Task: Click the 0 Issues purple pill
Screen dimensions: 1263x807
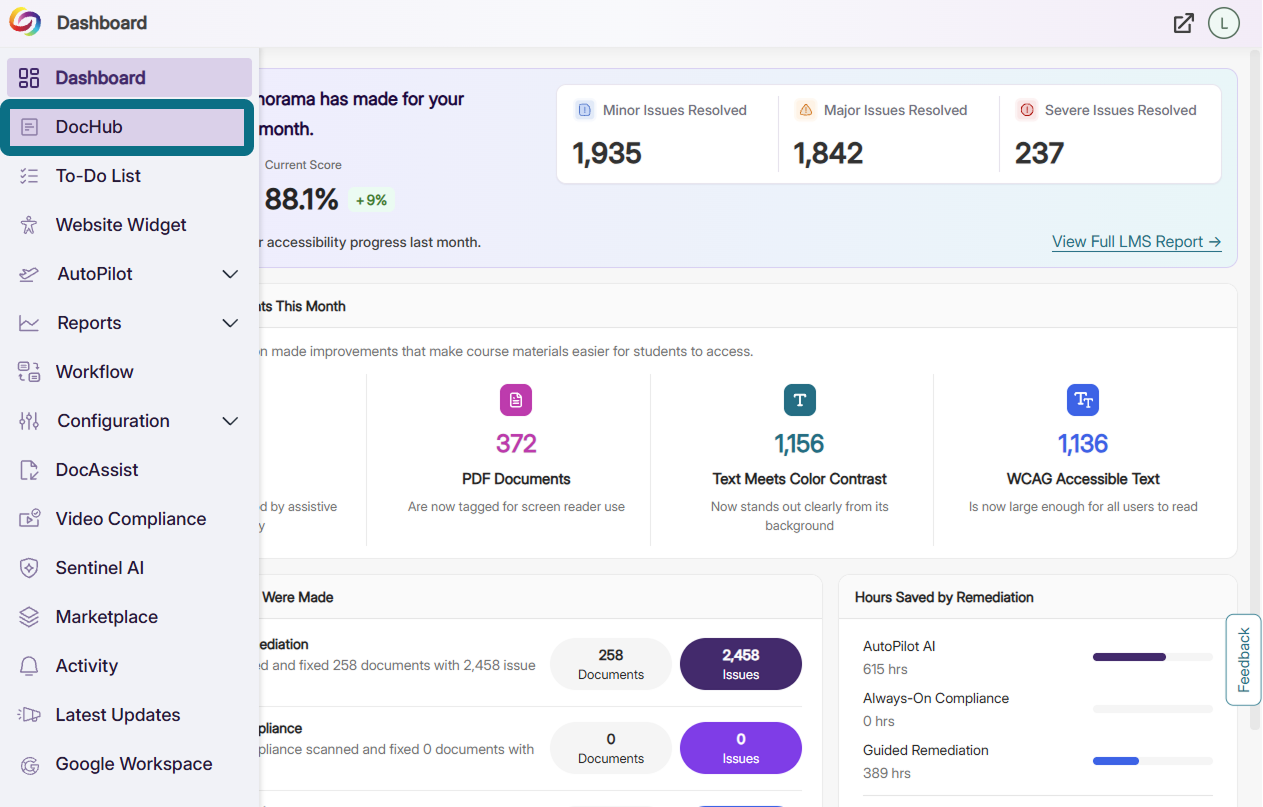Action: click(741, 748)
